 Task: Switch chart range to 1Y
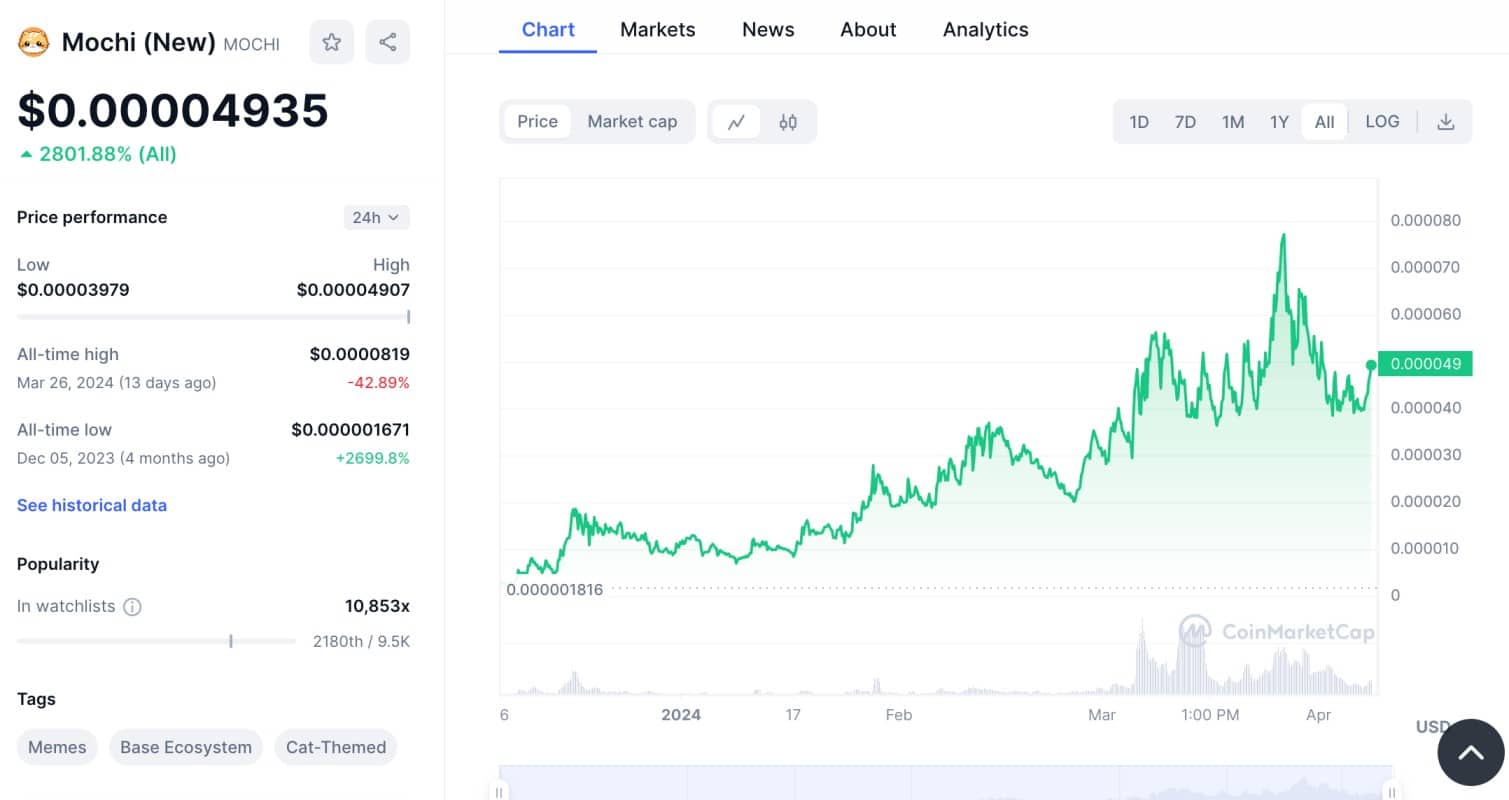[1279, 122]
